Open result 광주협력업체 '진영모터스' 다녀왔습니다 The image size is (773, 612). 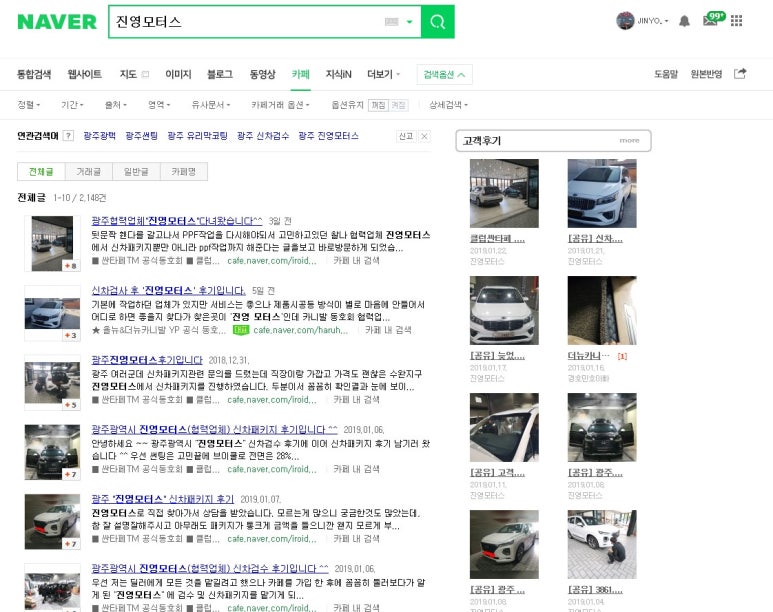click(x=177, y=220)
